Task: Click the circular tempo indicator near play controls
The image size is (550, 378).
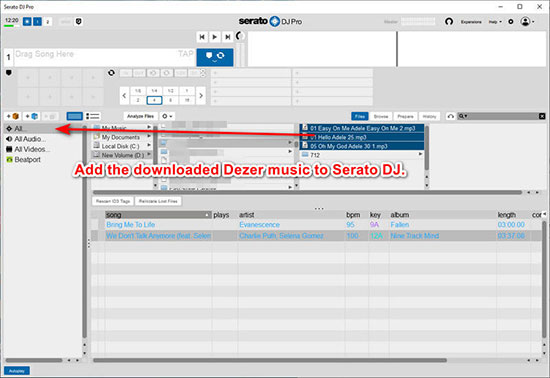Action: [240, 36]
